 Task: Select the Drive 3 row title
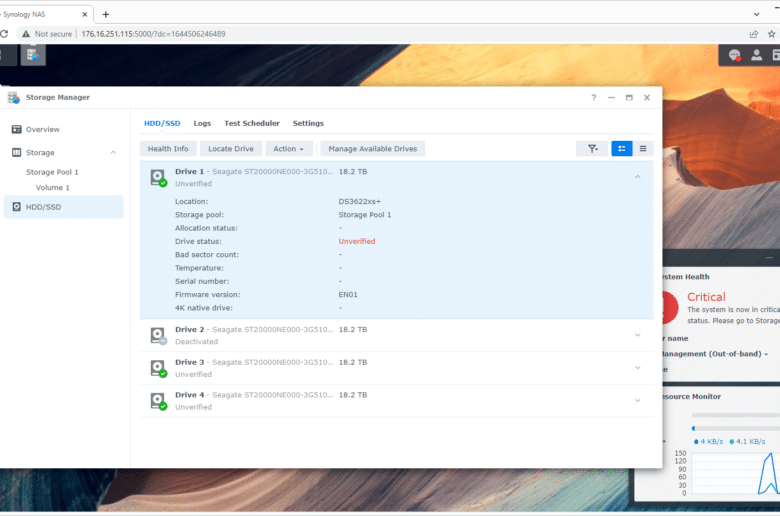point(190,362)
